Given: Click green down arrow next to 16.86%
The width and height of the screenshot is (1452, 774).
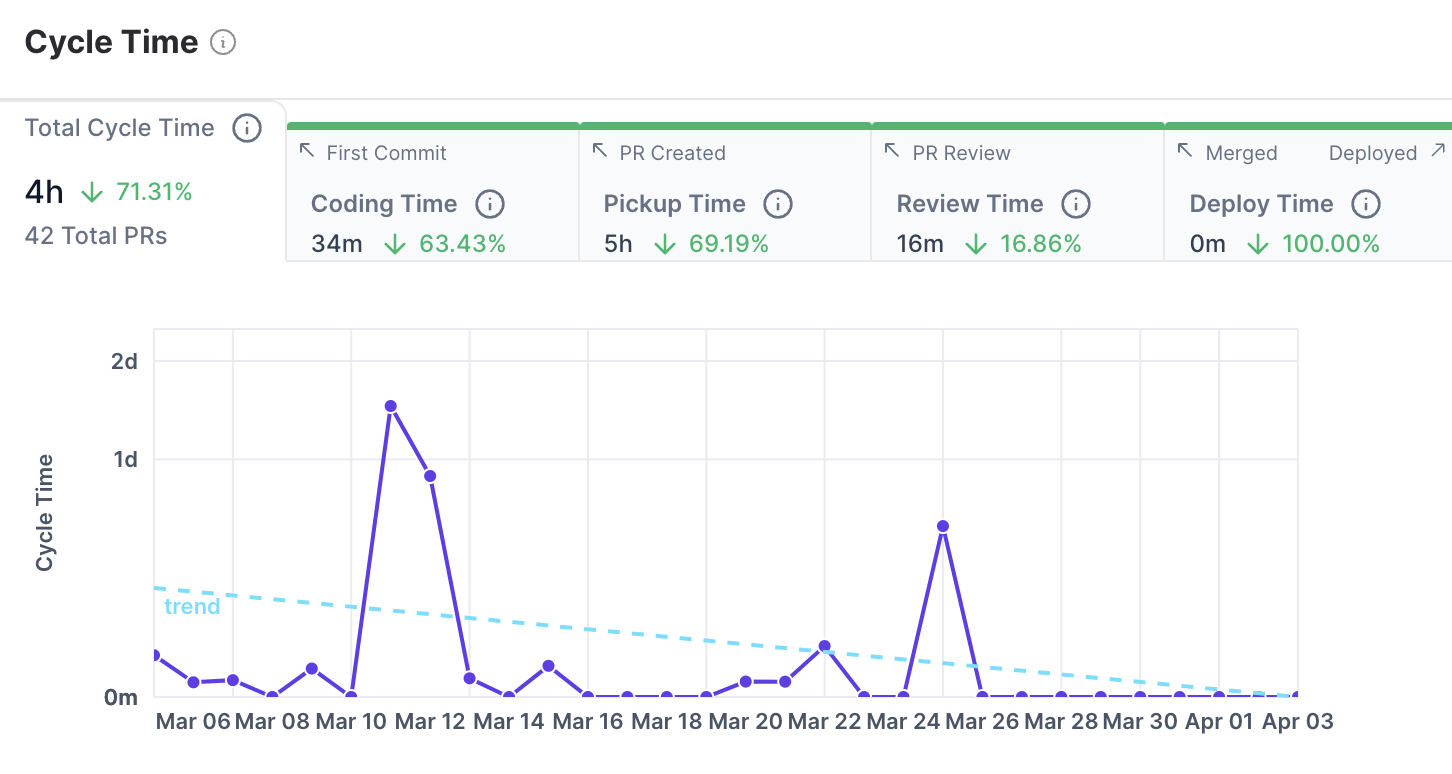Looking at the screenshot, I should [976, 244].
